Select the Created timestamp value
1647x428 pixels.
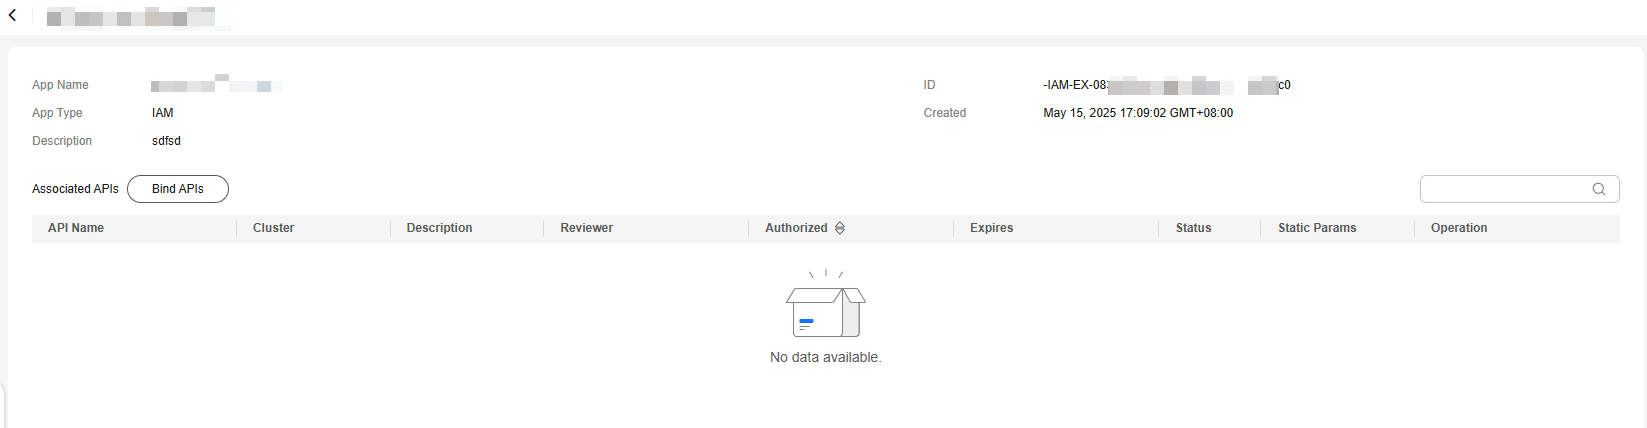tap(1138, 113)
